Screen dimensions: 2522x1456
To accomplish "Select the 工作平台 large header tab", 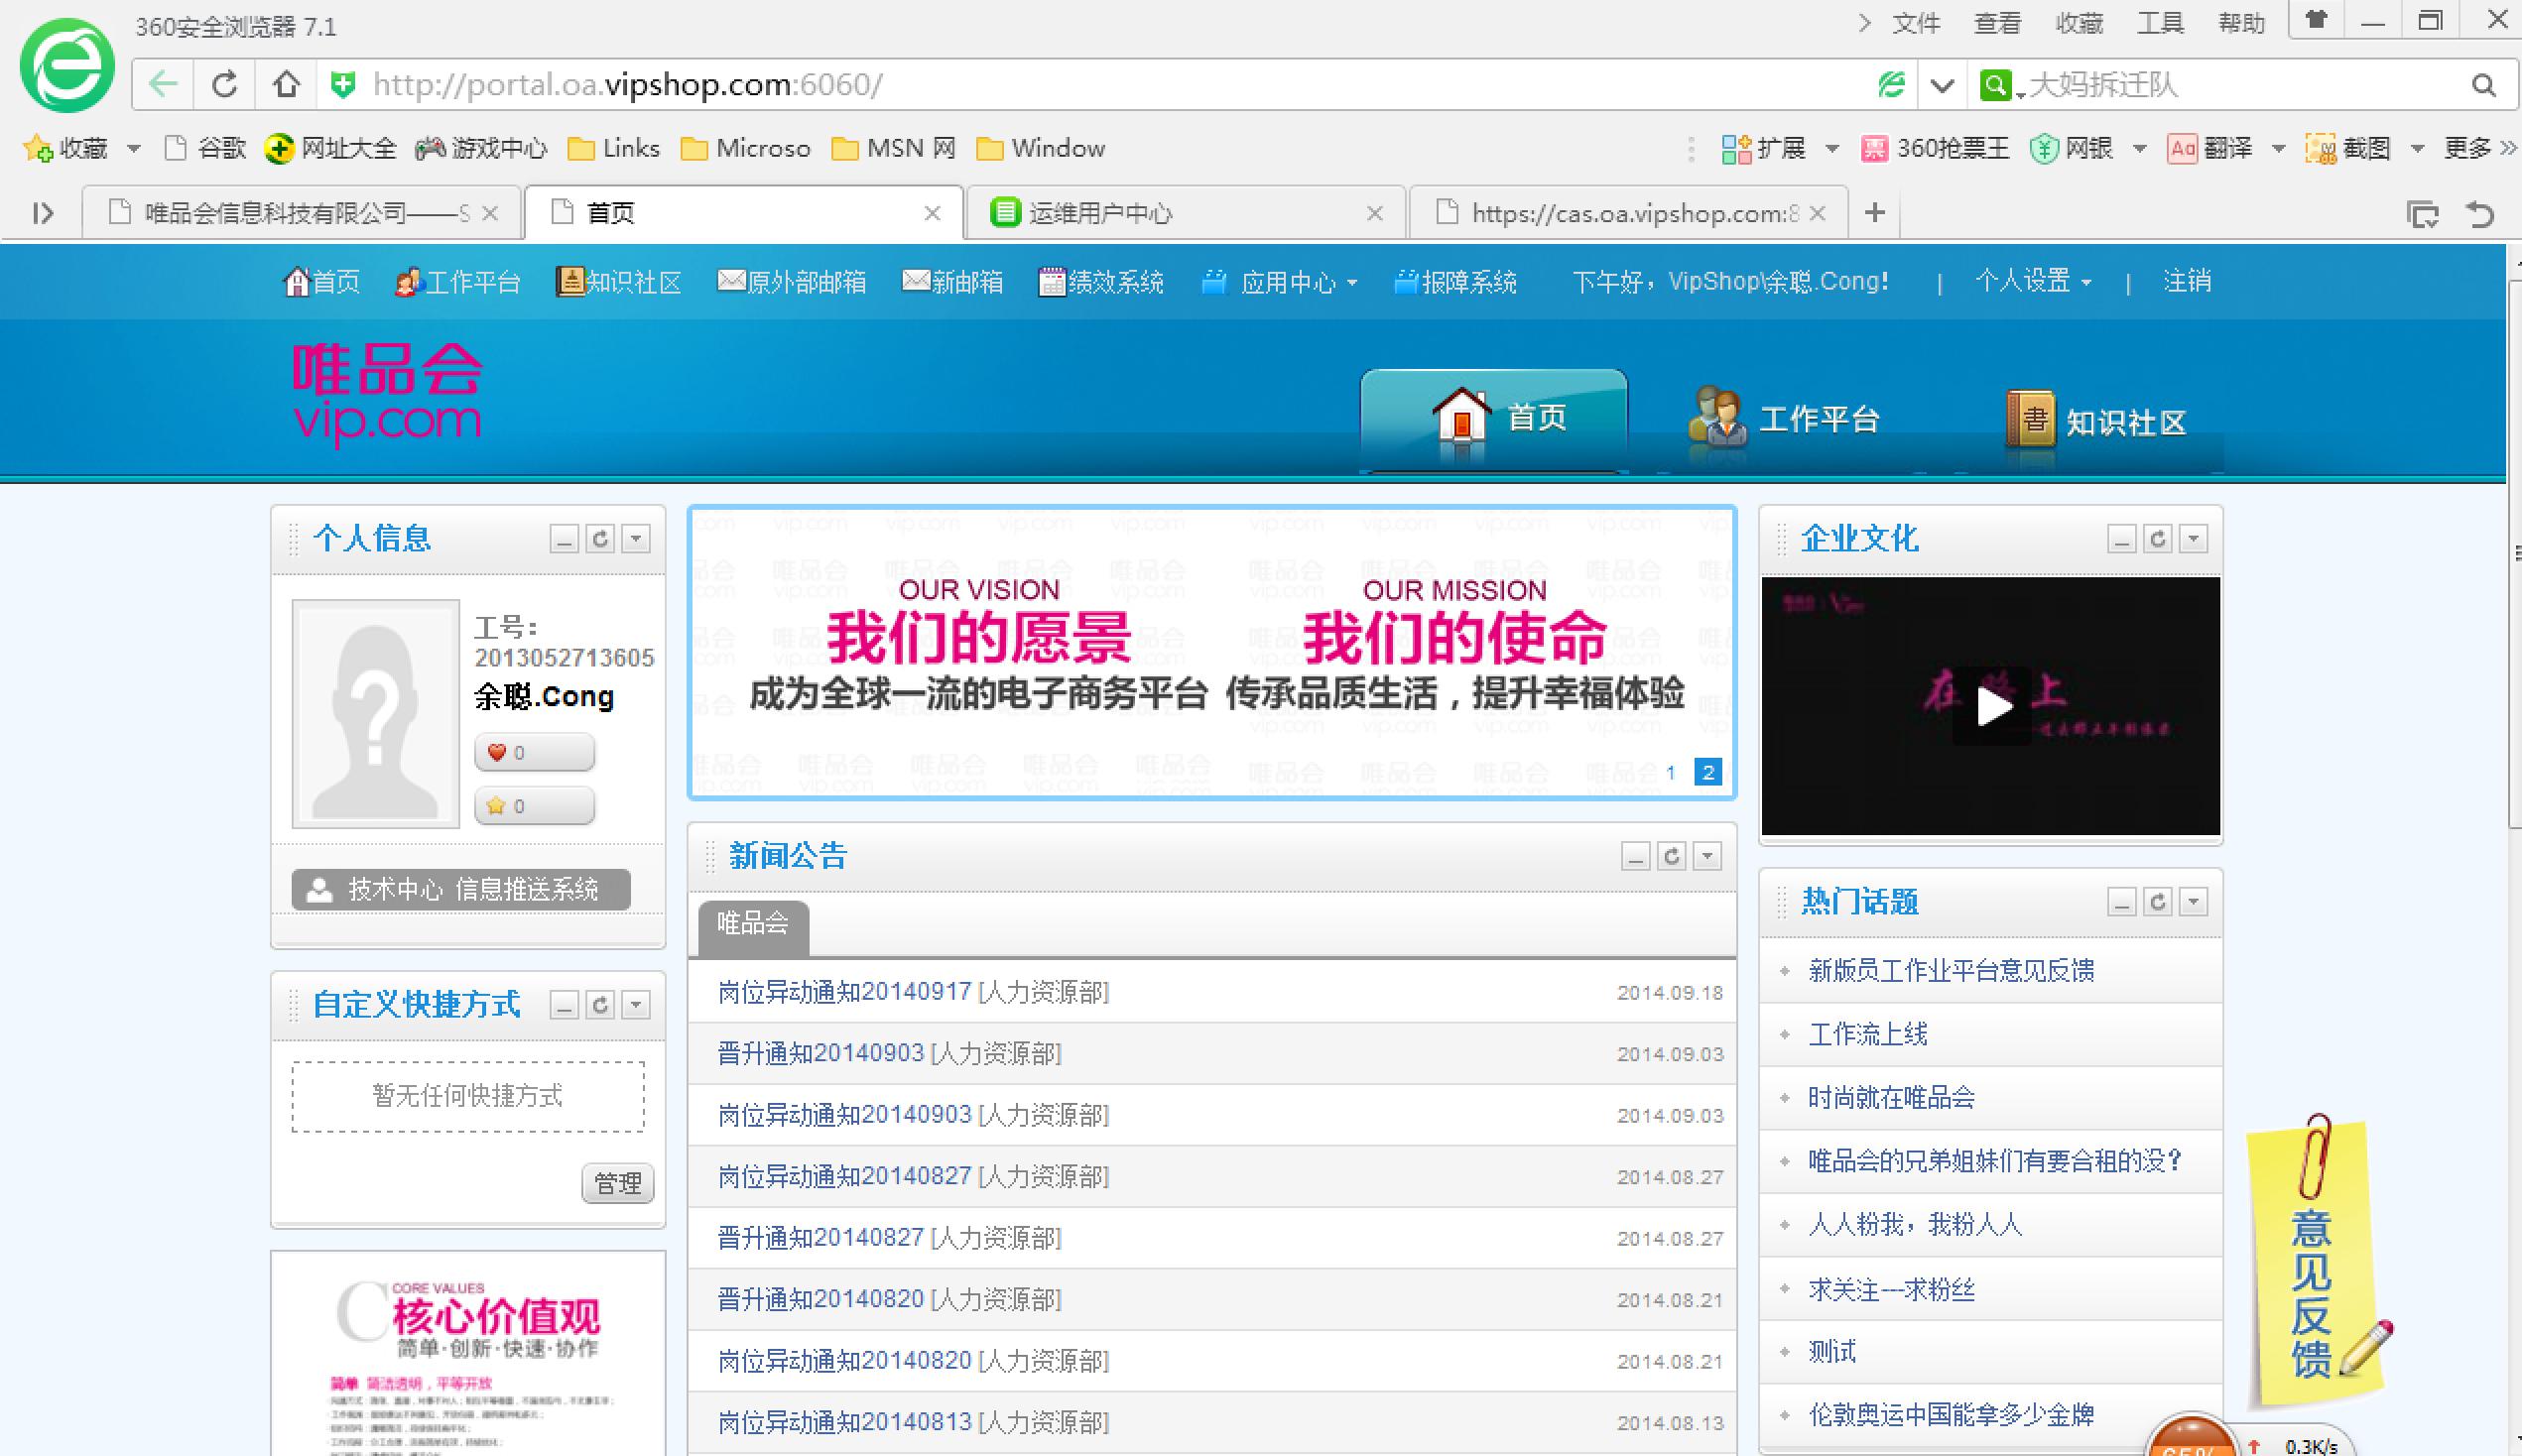I will pos(1785,419).
